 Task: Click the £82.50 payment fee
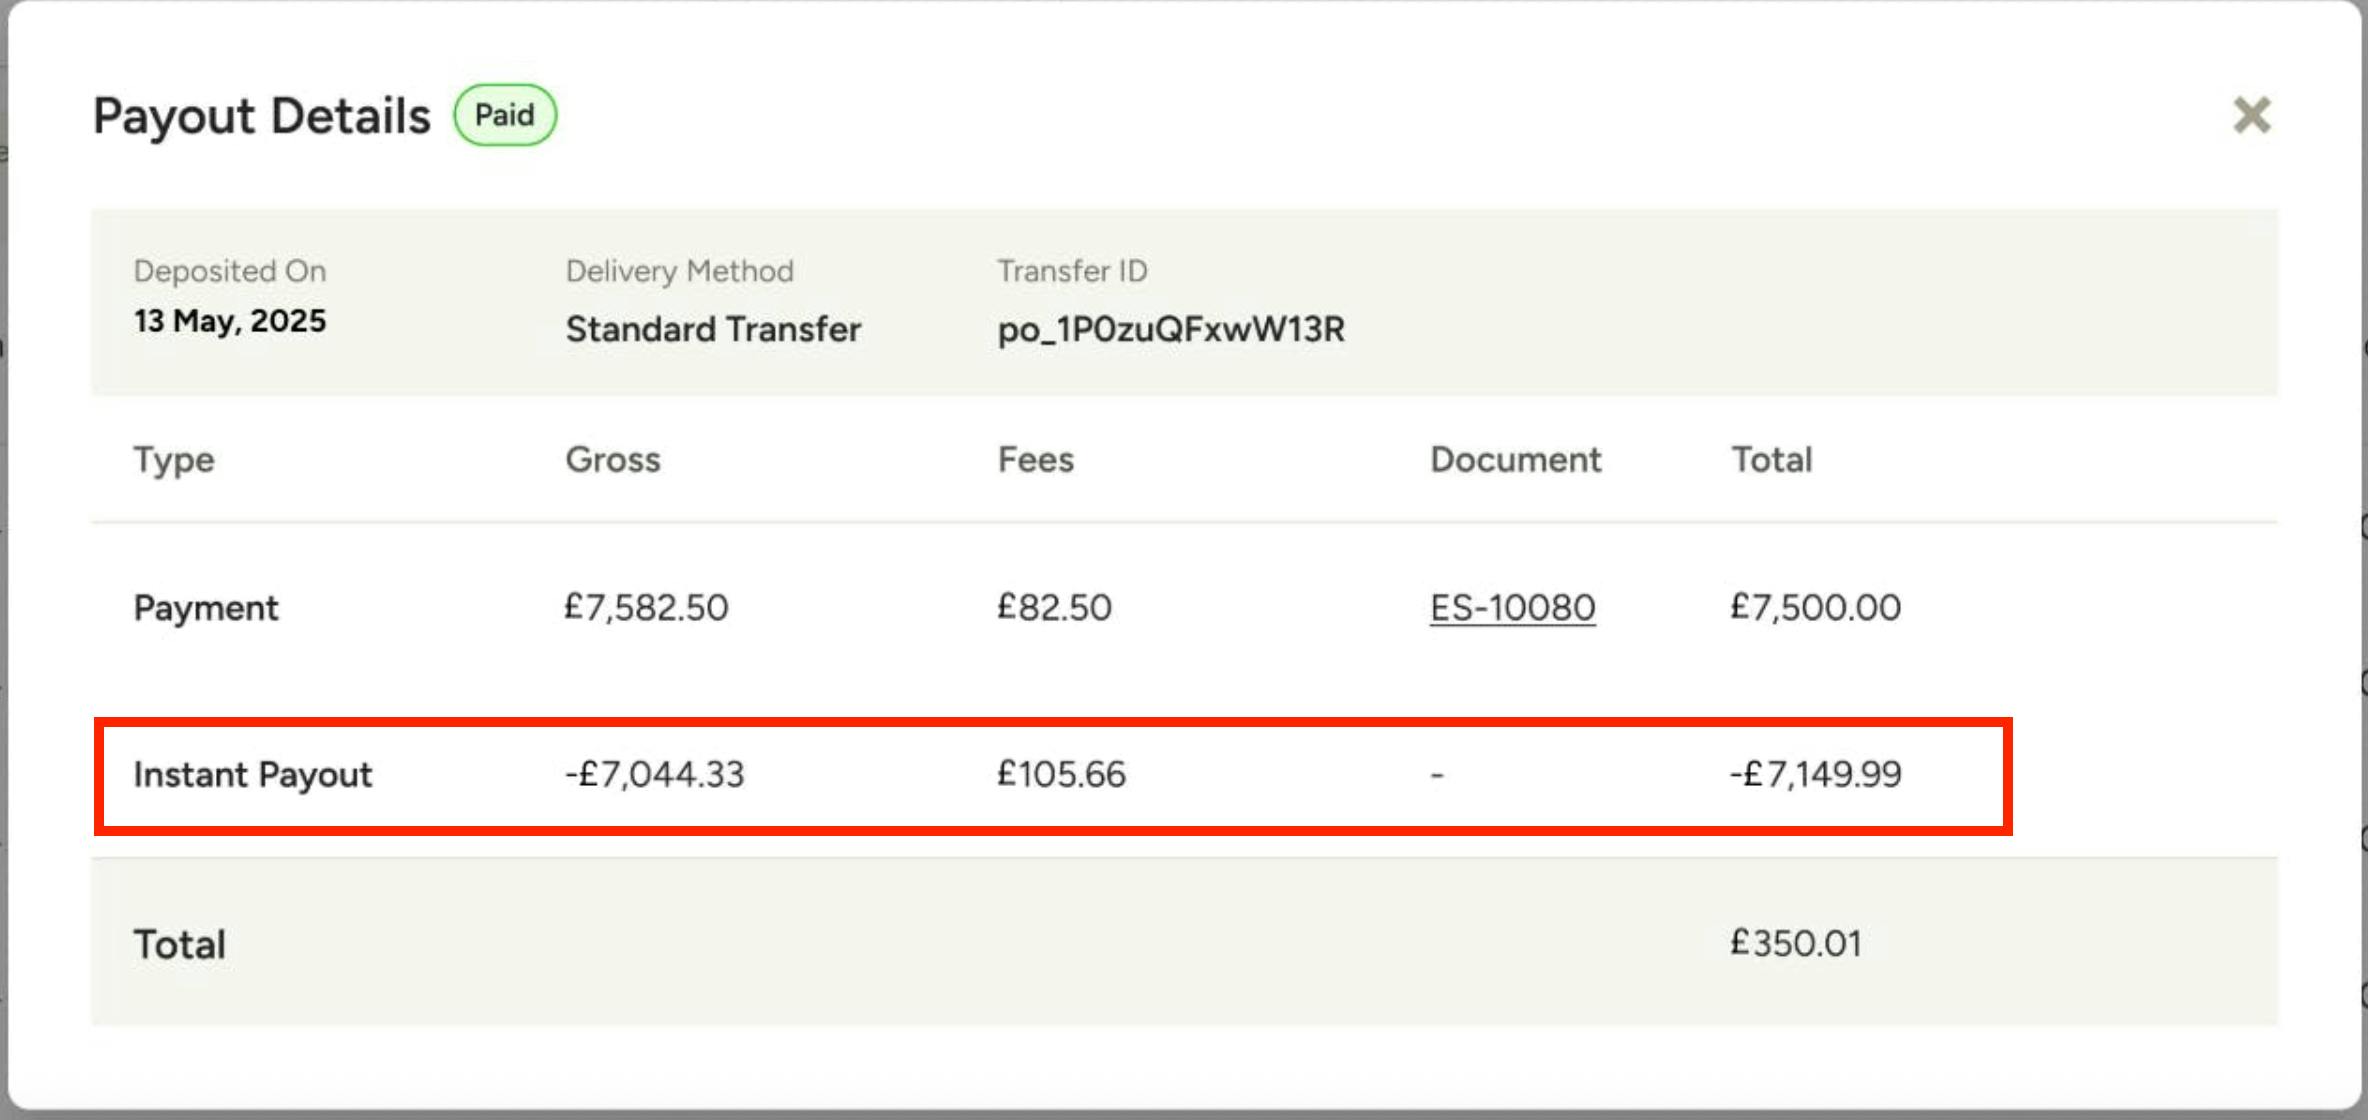pos(1054,607)
